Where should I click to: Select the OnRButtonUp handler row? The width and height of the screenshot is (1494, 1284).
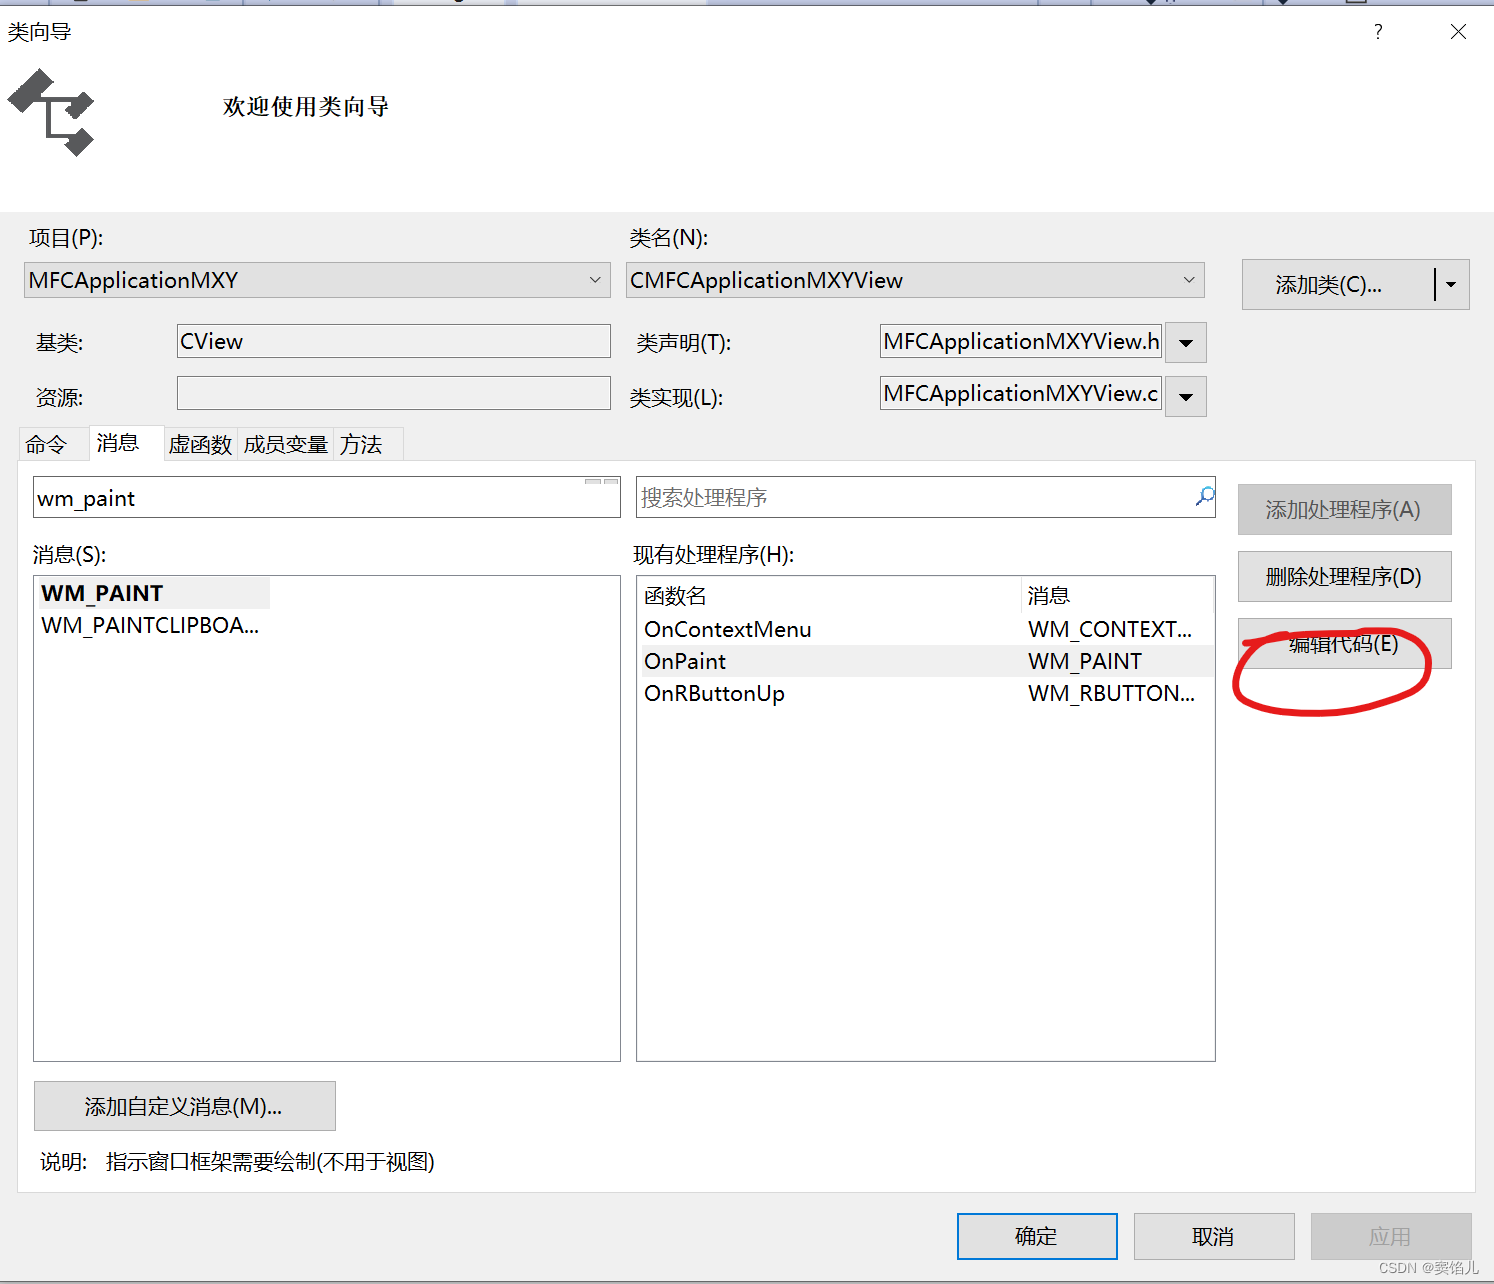click(x=714, y=693)
